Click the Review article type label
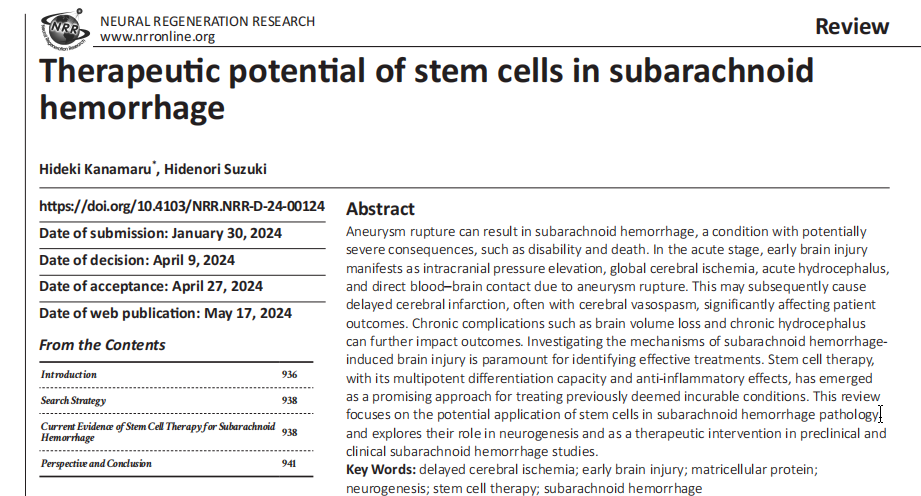The width and height of the screenshot is (921, 496). pyautogui.click(x=852, y=26)
